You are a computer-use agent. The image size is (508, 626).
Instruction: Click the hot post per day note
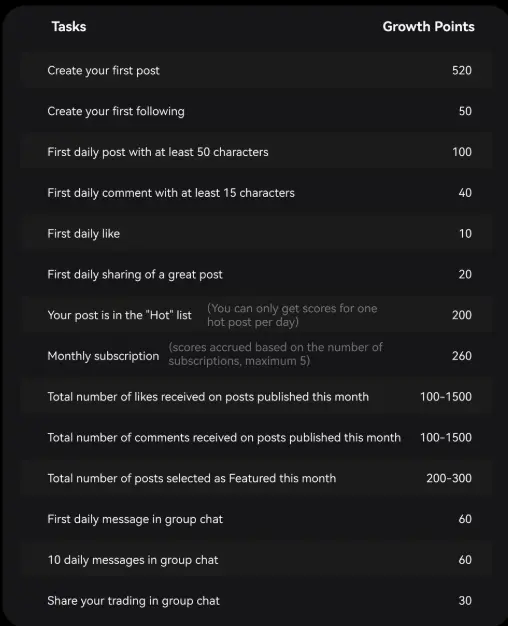point(292,315)
